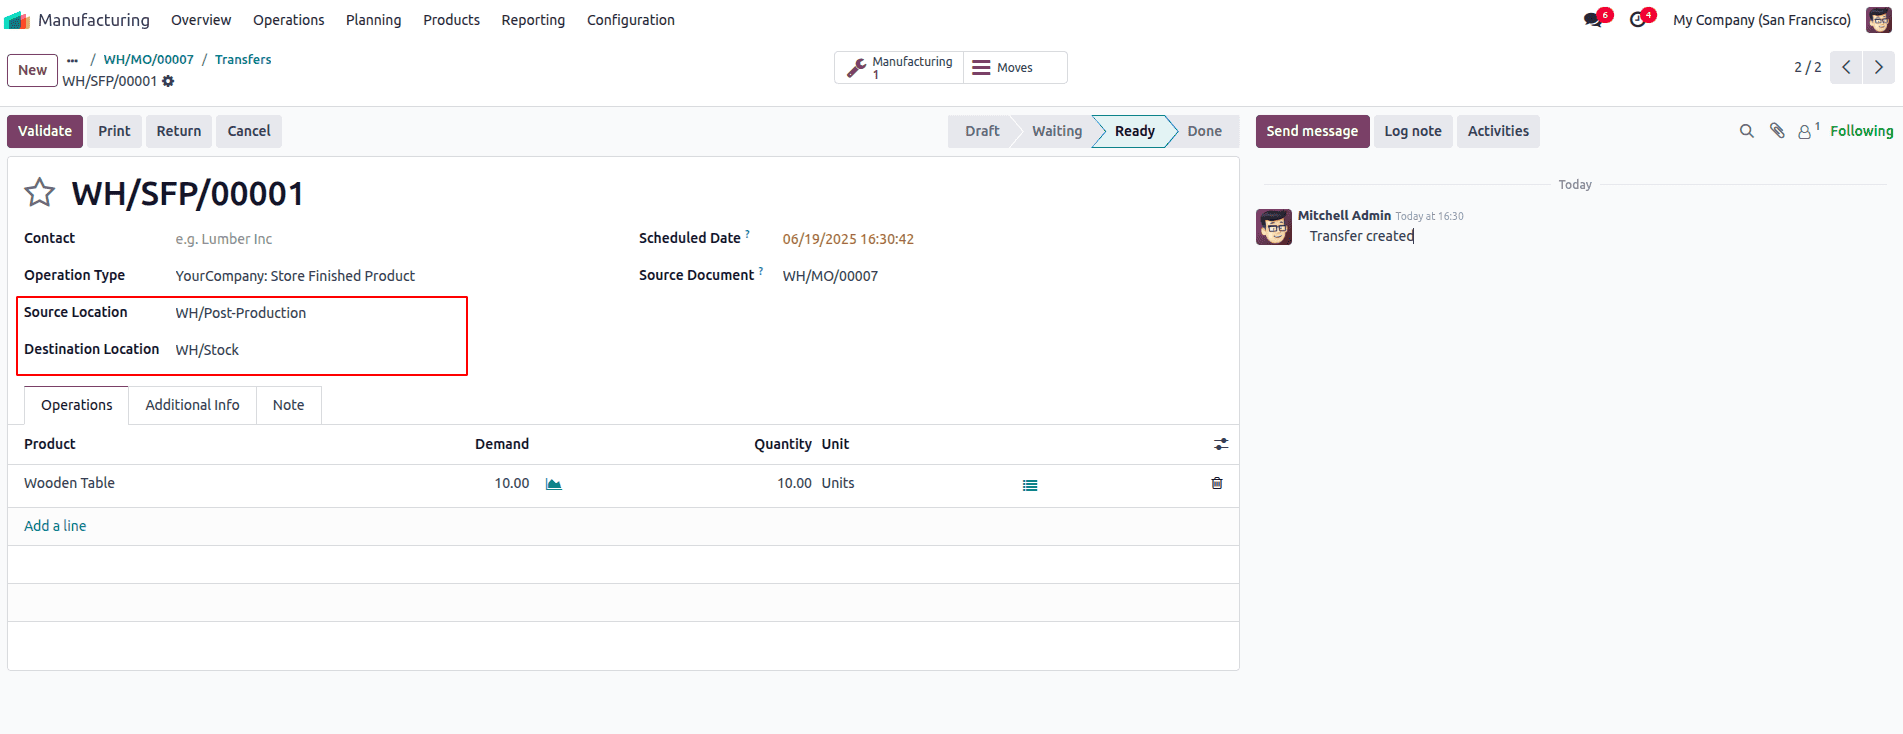The image size is (1903, 734).
Task: Go back to Transfers breadcrumb
Action: click(x=243, y=60)
